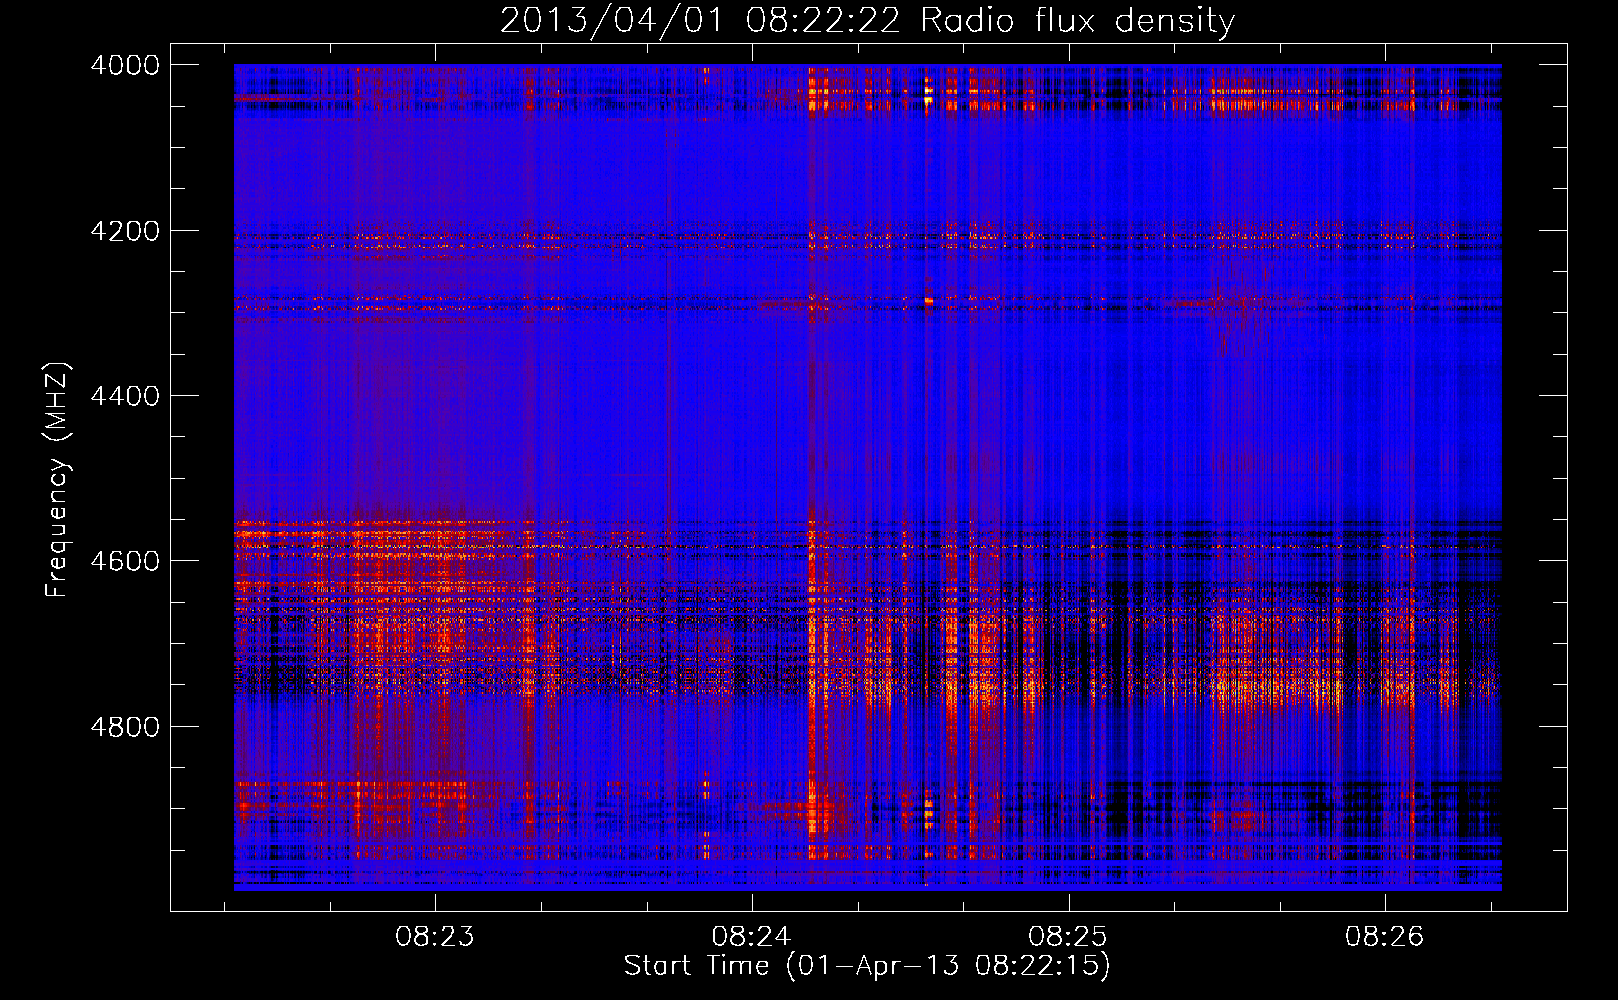Click the 08:25 time tick label
The image size is (1618, 1000).
click(1068, 936)
